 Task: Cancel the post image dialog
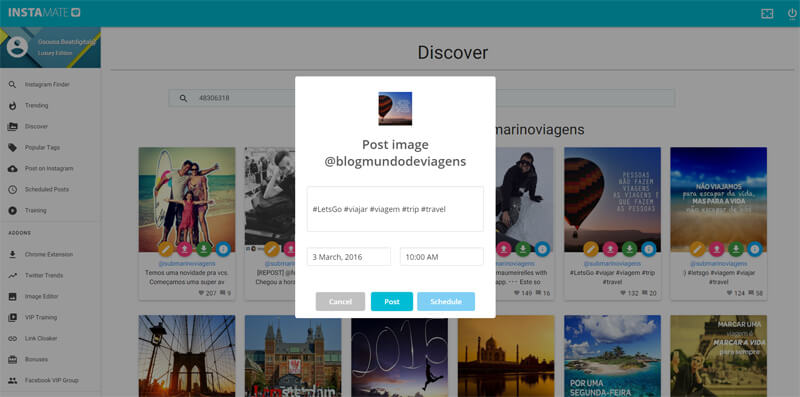[x=340, y=302]
